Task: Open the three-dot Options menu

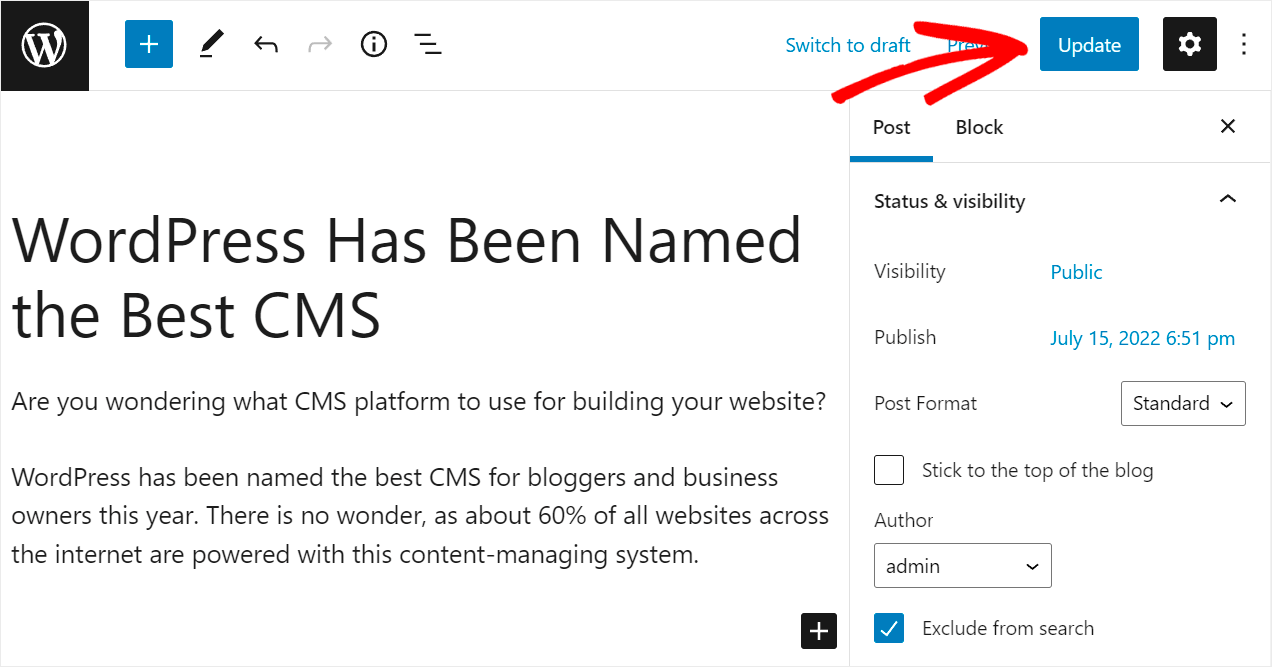Action: point(1244,44)
